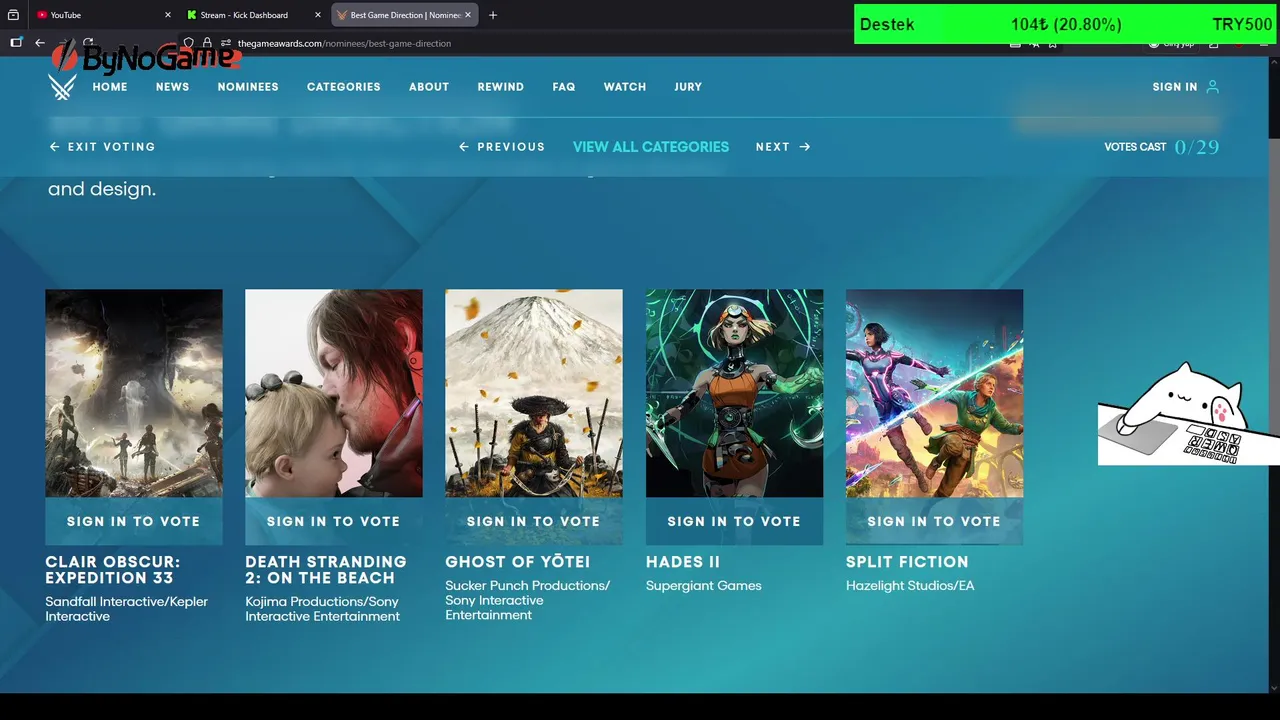Click the Death Stranding 2 artwork
Screen dimensions: 1280x720
point(334,393)
